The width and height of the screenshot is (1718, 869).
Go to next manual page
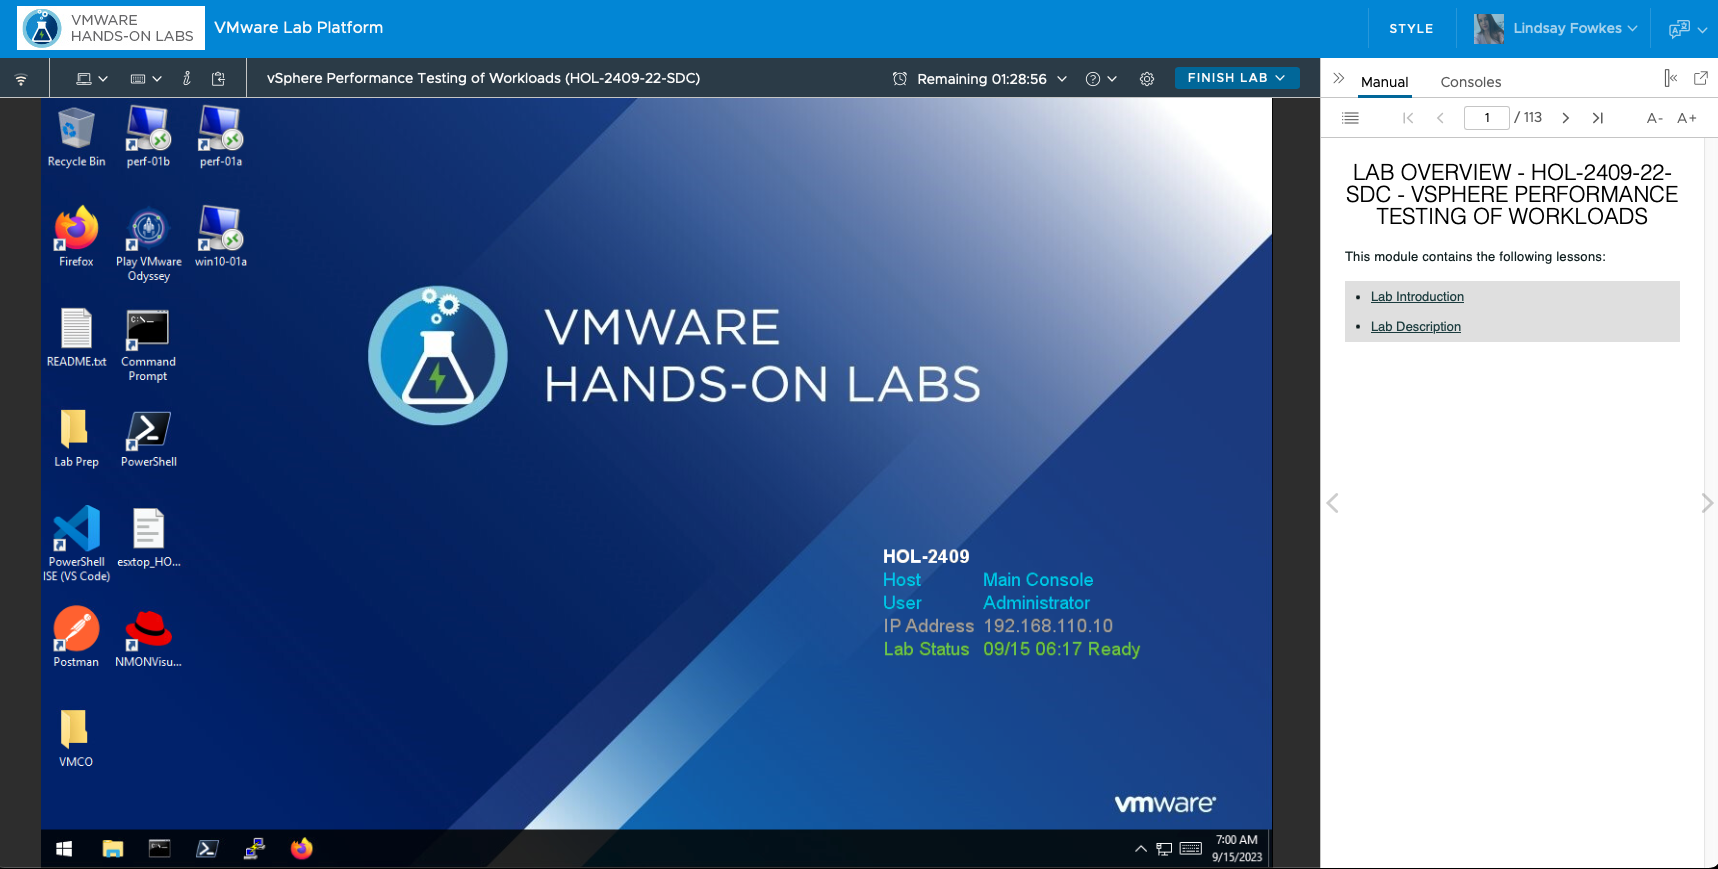1566,118
